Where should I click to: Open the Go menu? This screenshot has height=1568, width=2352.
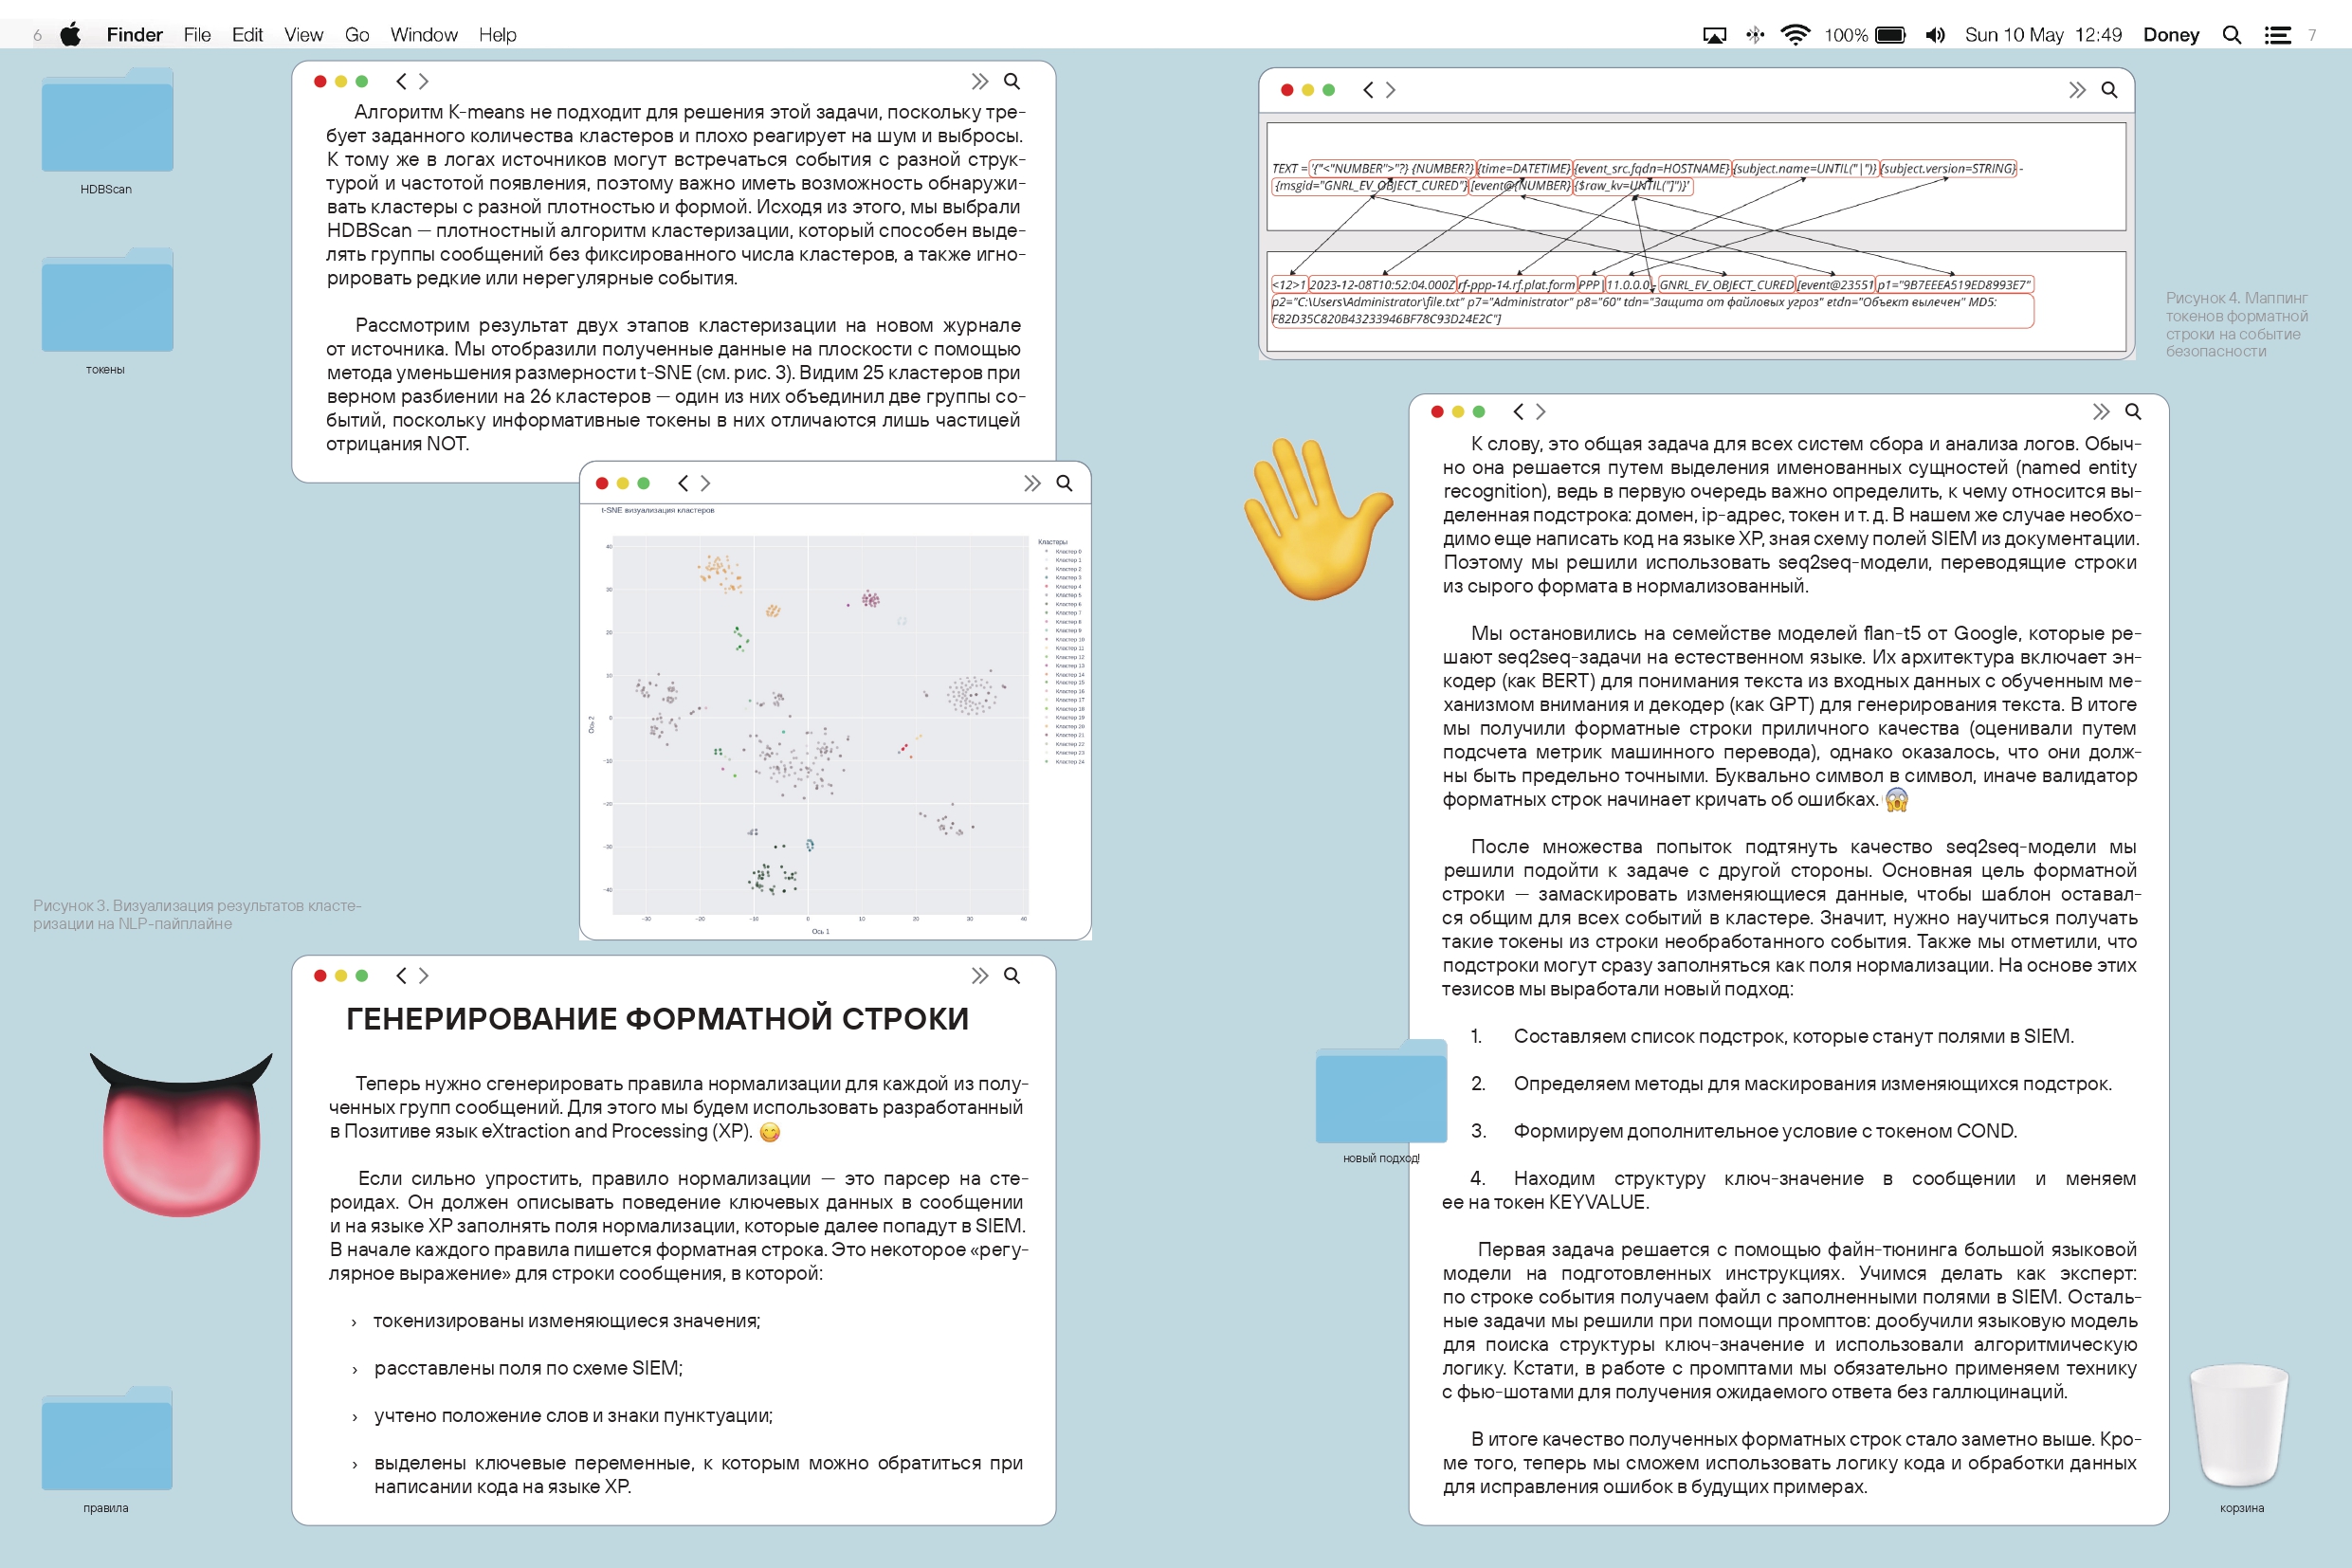click(x=356, y=35)
